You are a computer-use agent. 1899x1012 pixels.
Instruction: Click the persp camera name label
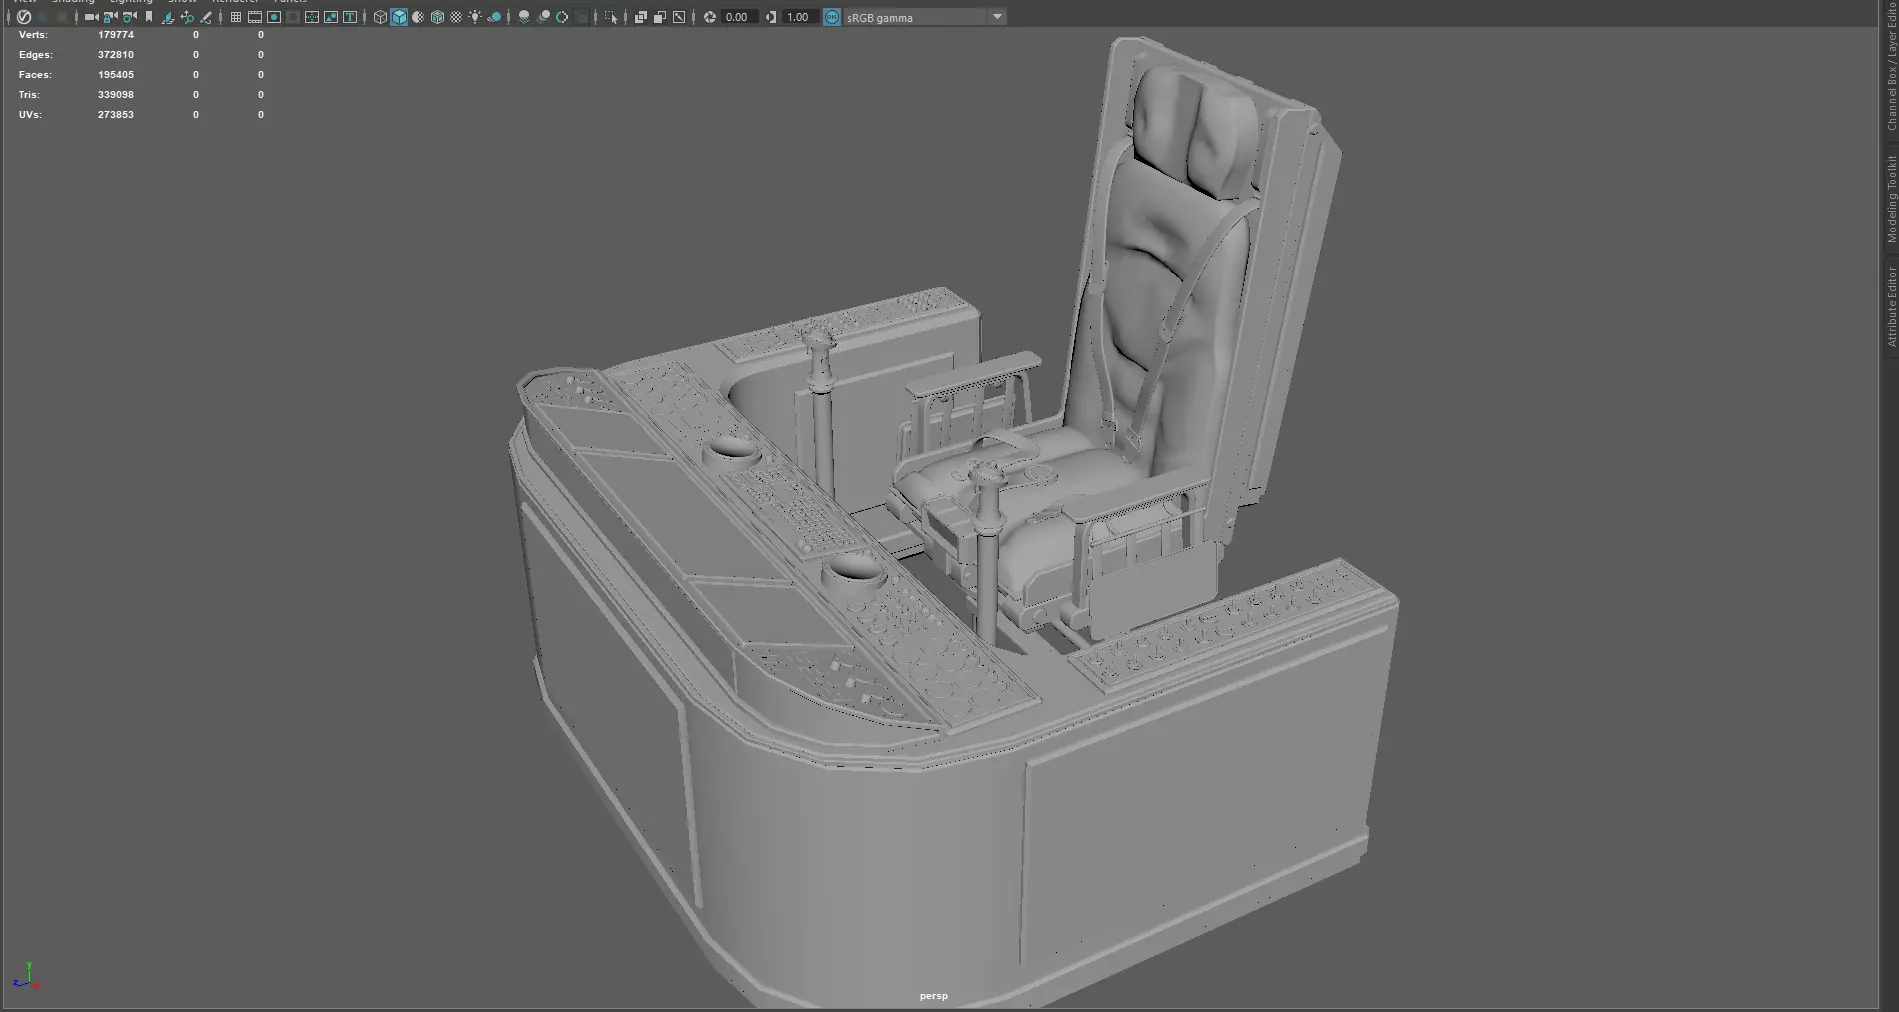coord(934,996)
